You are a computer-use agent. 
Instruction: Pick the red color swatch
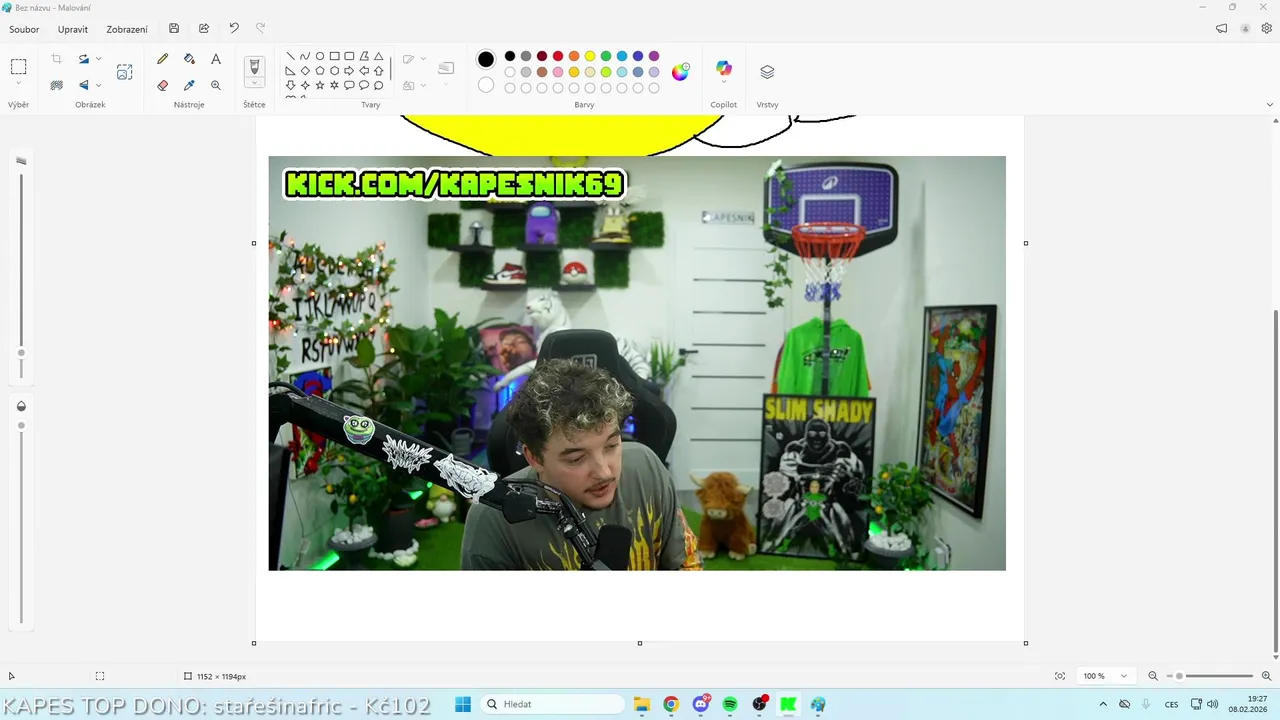(558, 56)
